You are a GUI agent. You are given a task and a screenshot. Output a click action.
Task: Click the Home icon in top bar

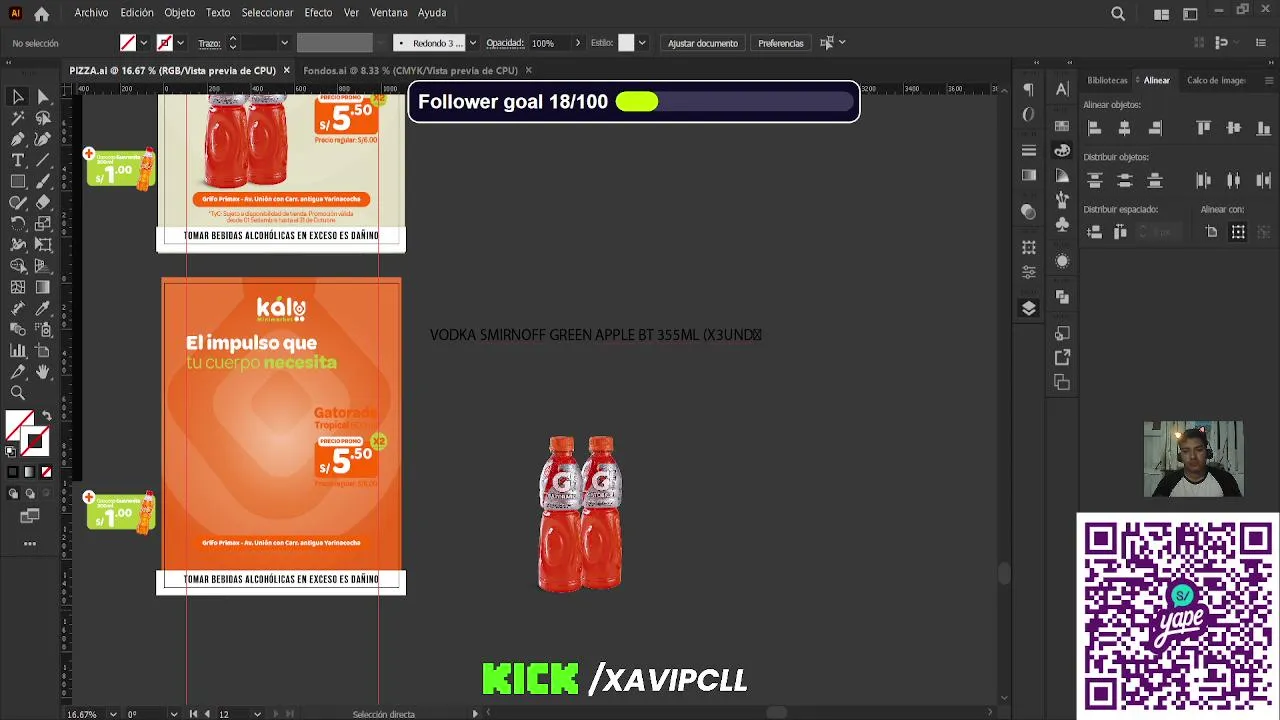(x=41, y=14)
